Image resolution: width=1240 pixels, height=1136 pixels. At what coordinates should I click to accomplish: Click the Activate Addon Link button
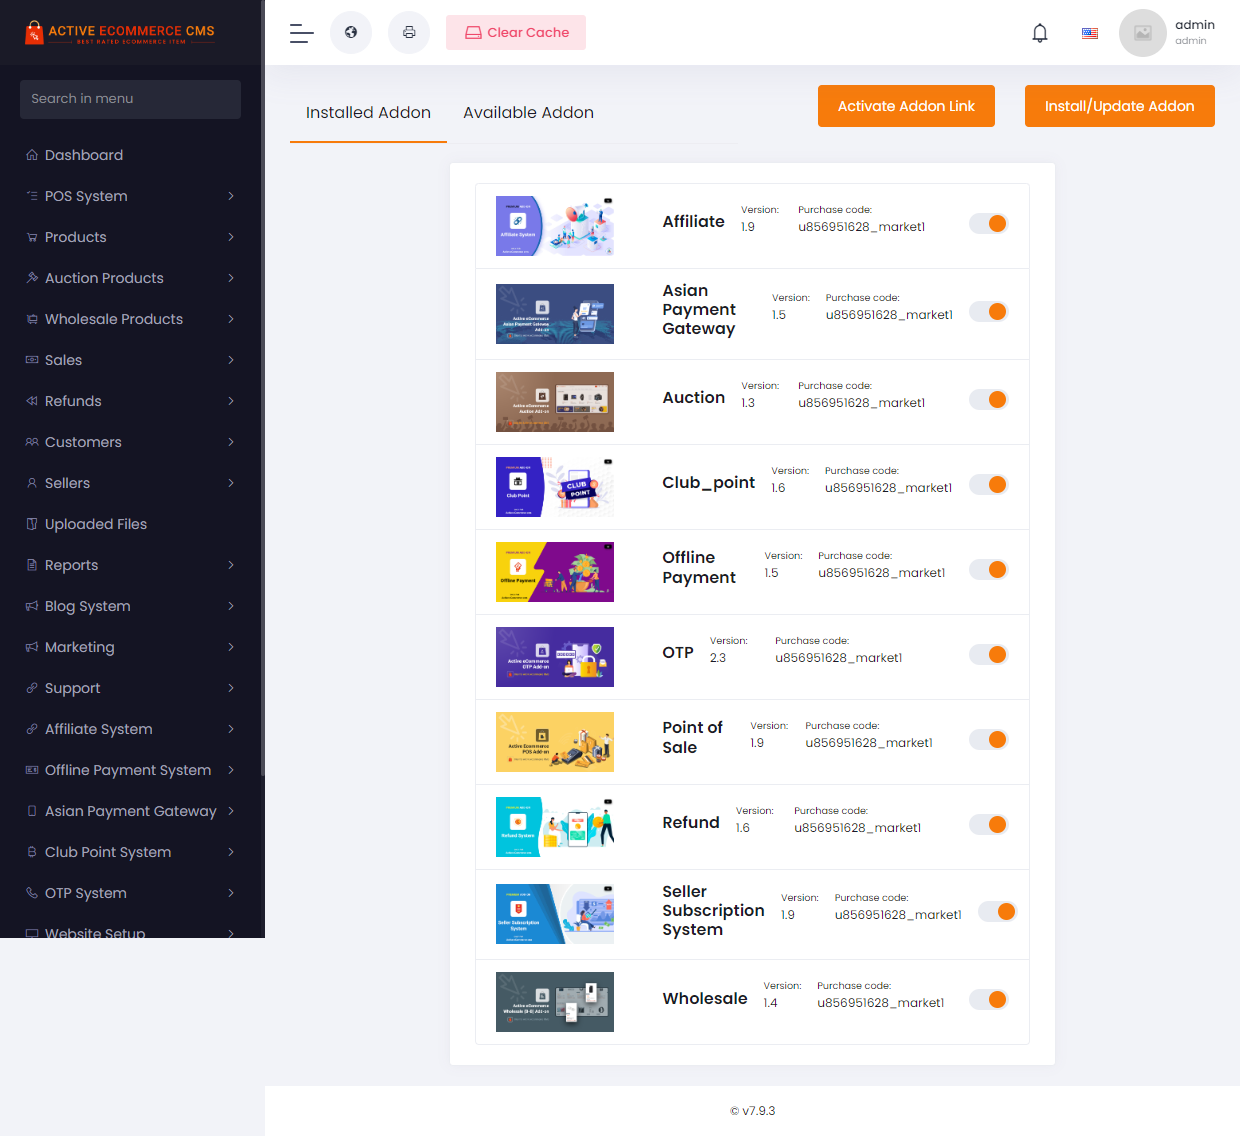pos(906,105)
